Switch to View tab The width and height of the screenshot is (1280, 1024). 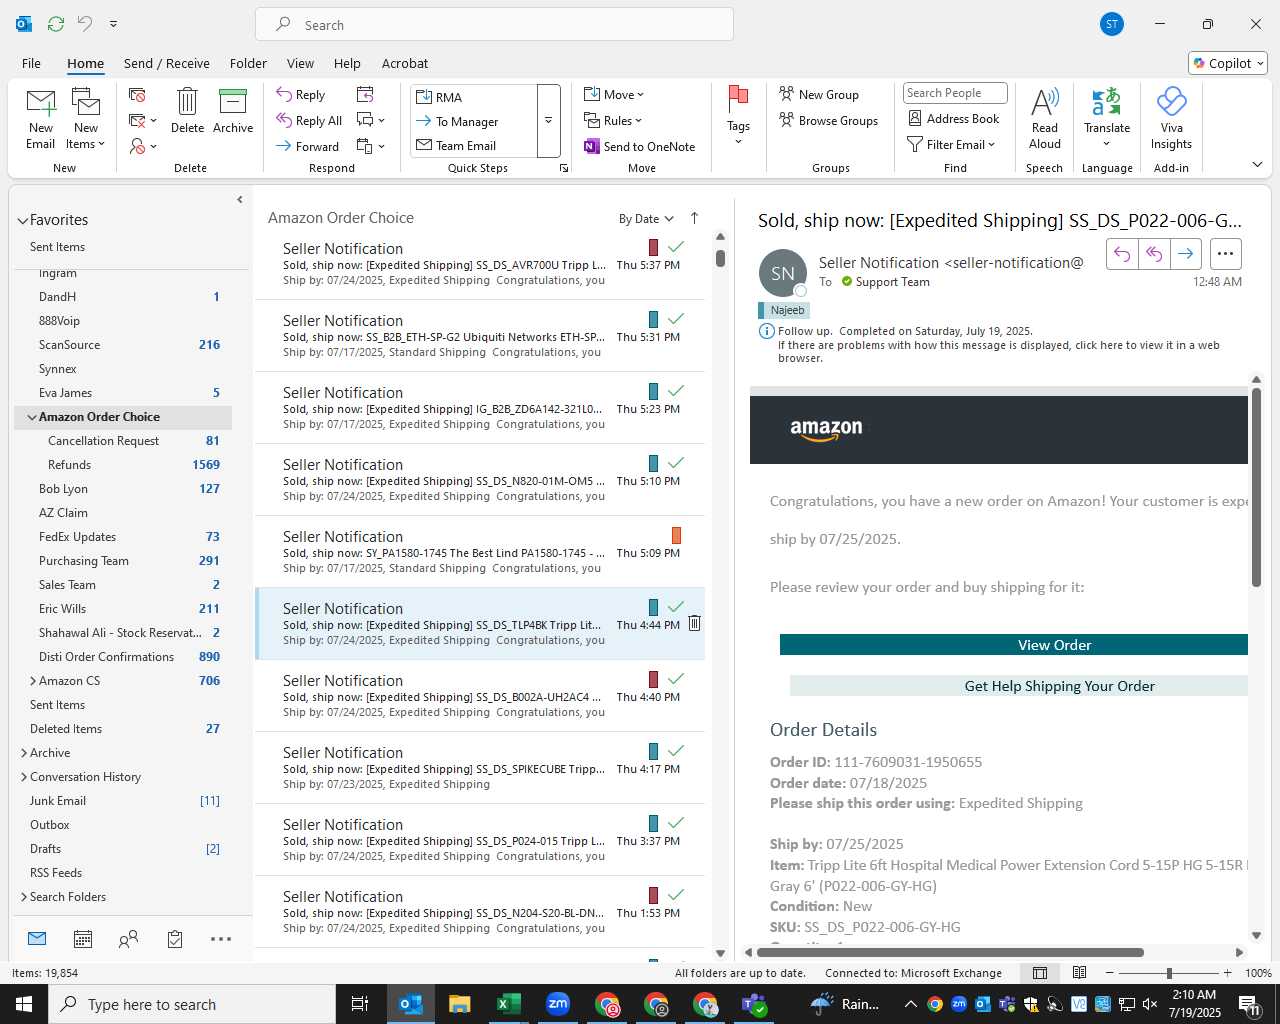tap(300, 63)
